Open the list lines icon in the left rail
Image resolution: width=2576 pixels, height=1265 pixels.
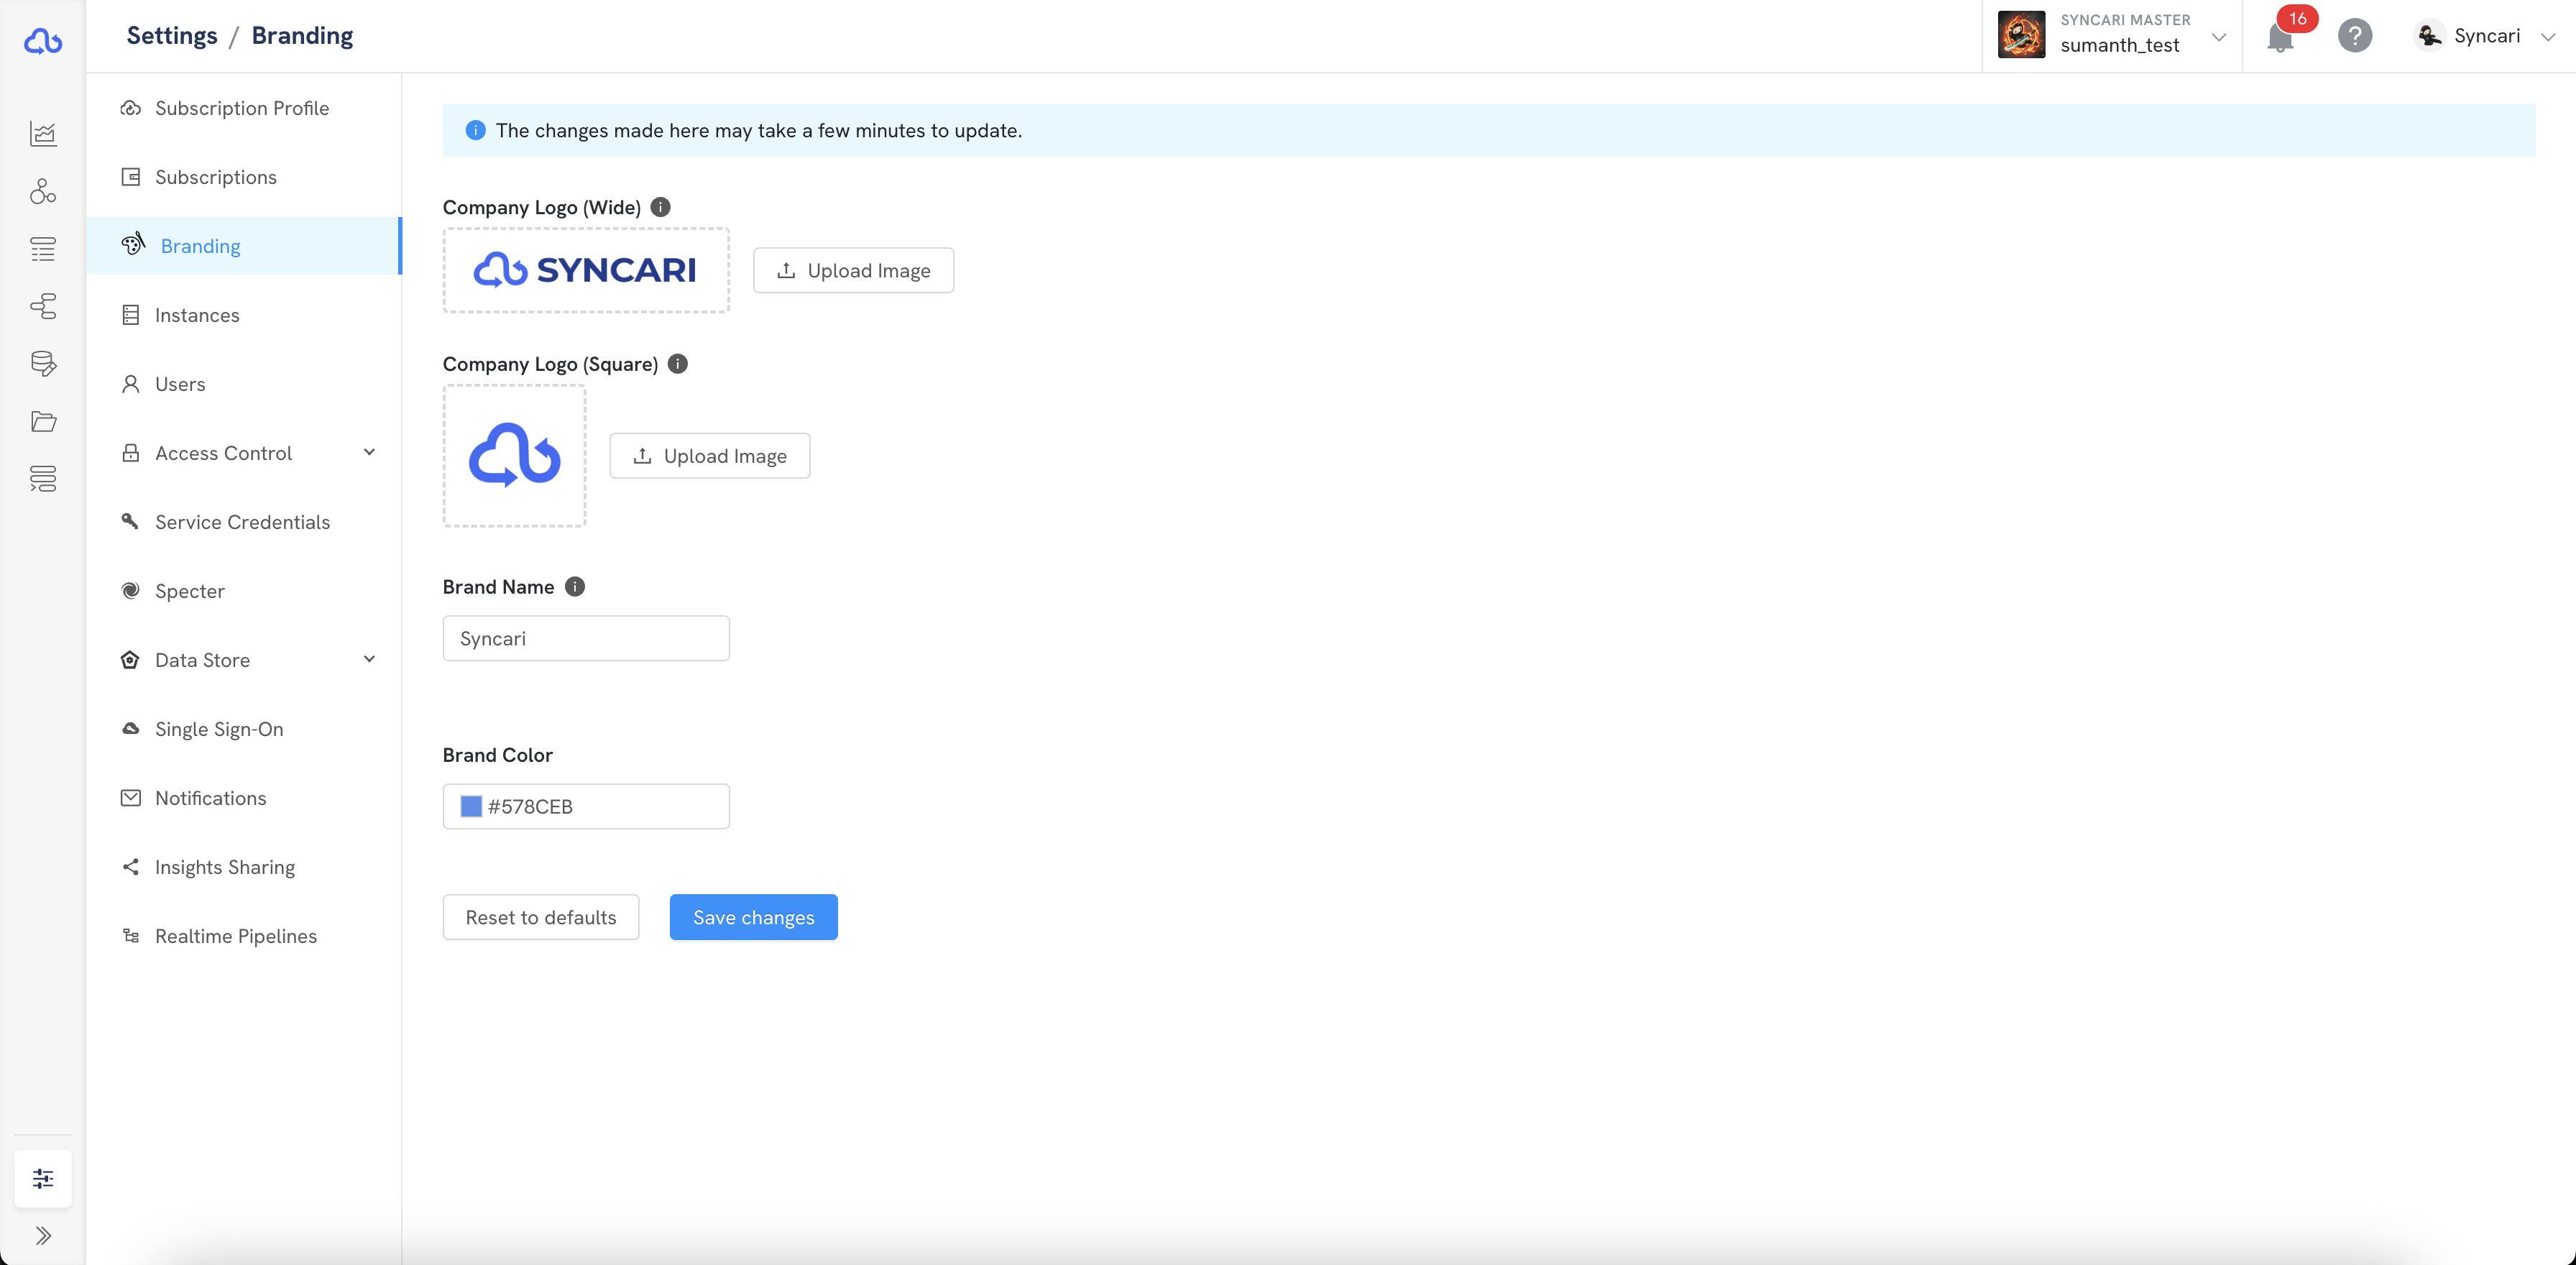click(43, 248)
